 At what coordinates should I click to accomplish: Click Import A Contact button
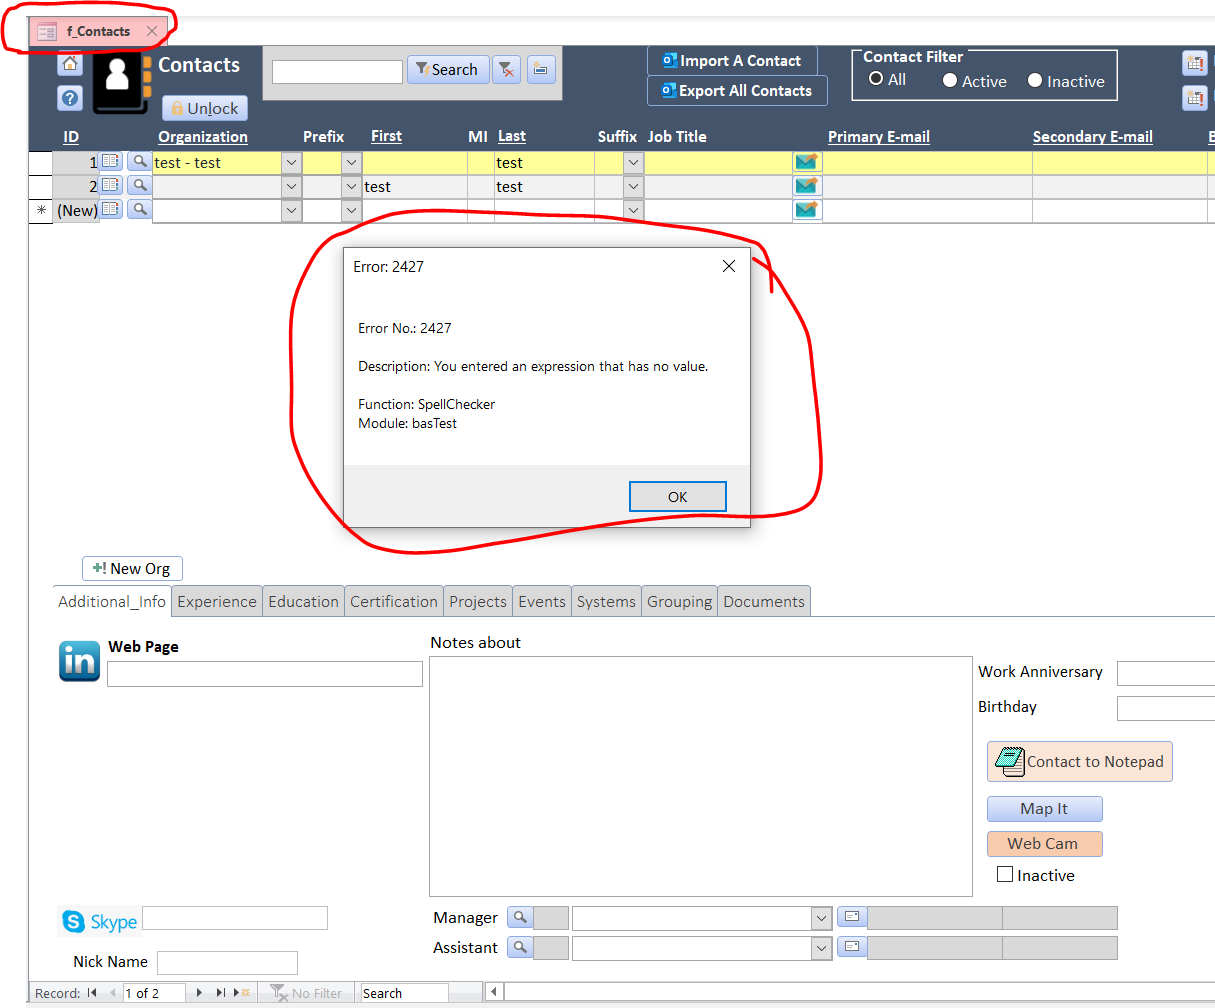click(732, 61)
